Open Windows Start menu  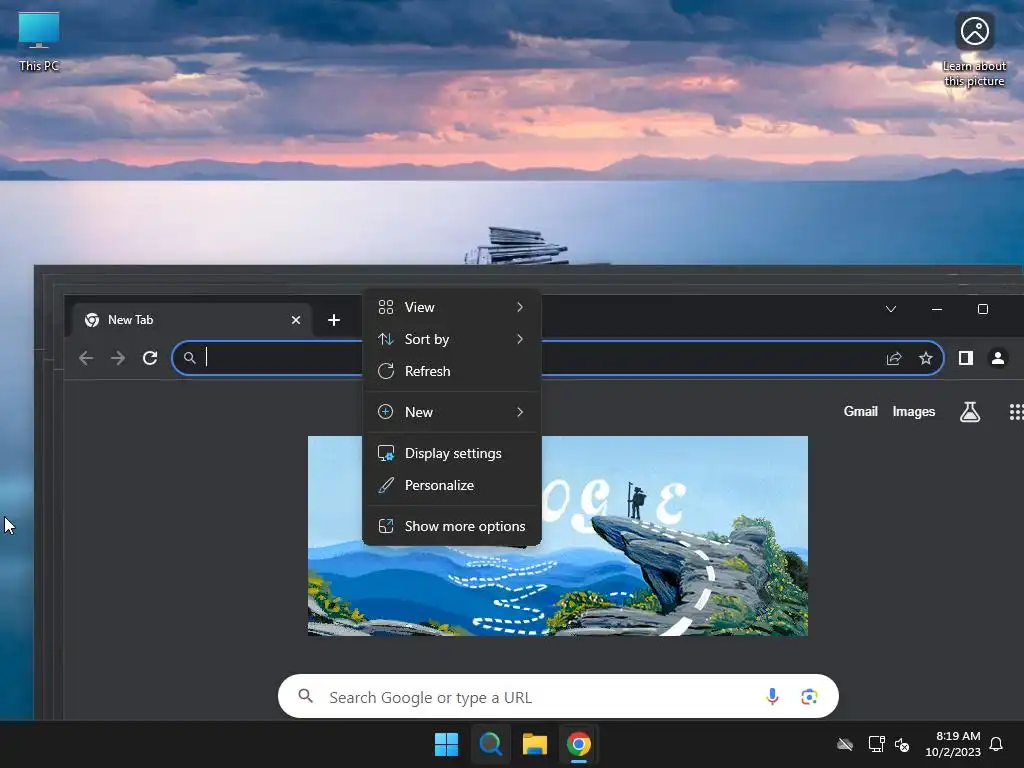[x=447, y=744]
